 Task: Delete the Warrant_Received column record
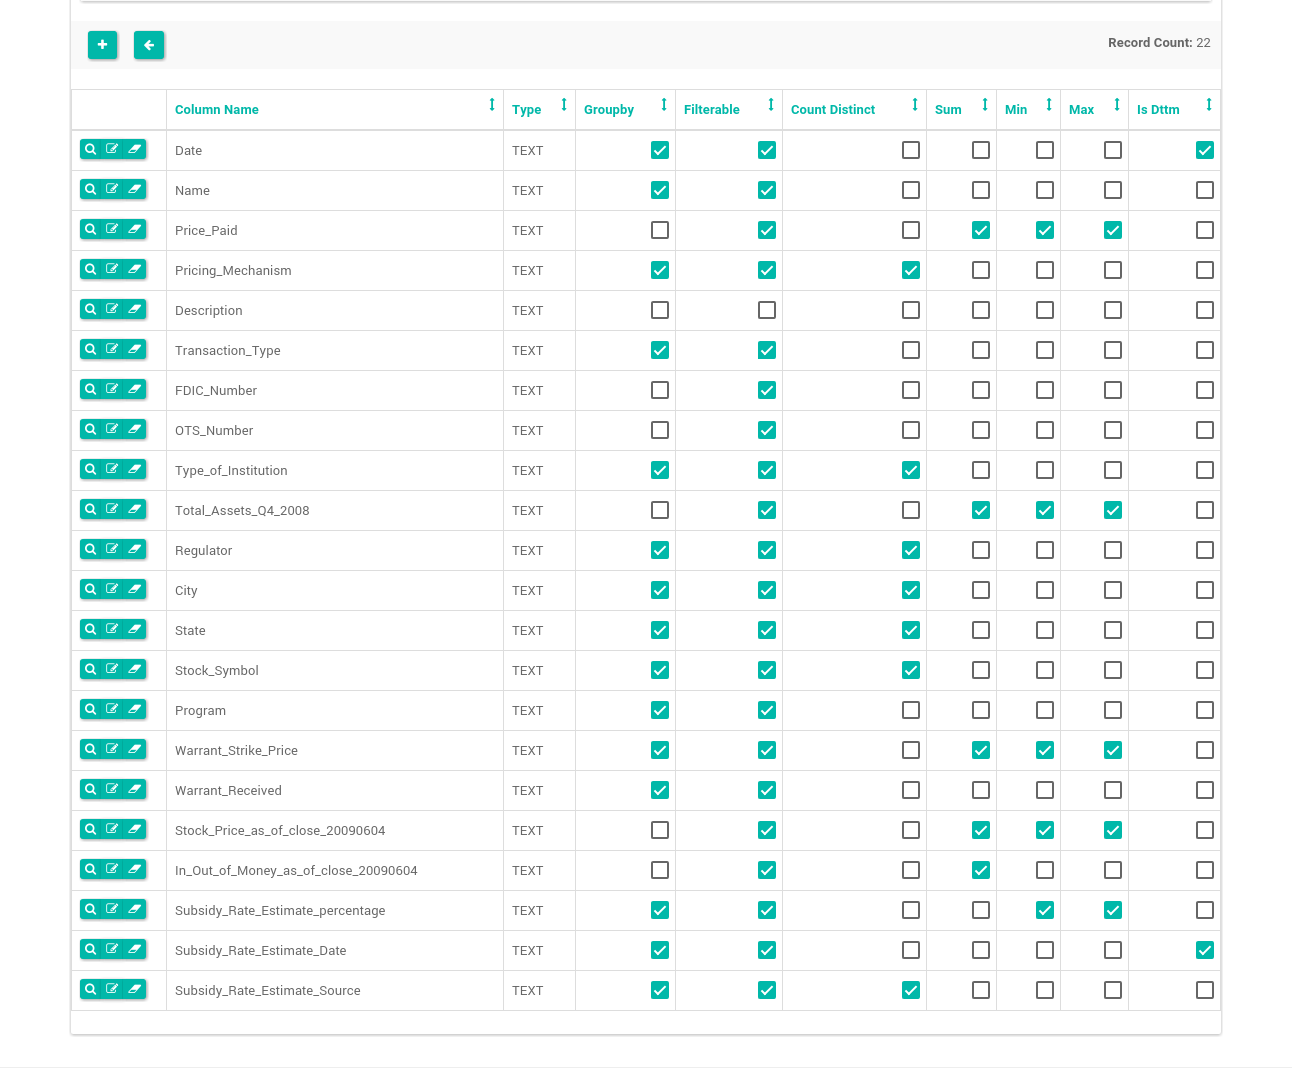[134, 789]
